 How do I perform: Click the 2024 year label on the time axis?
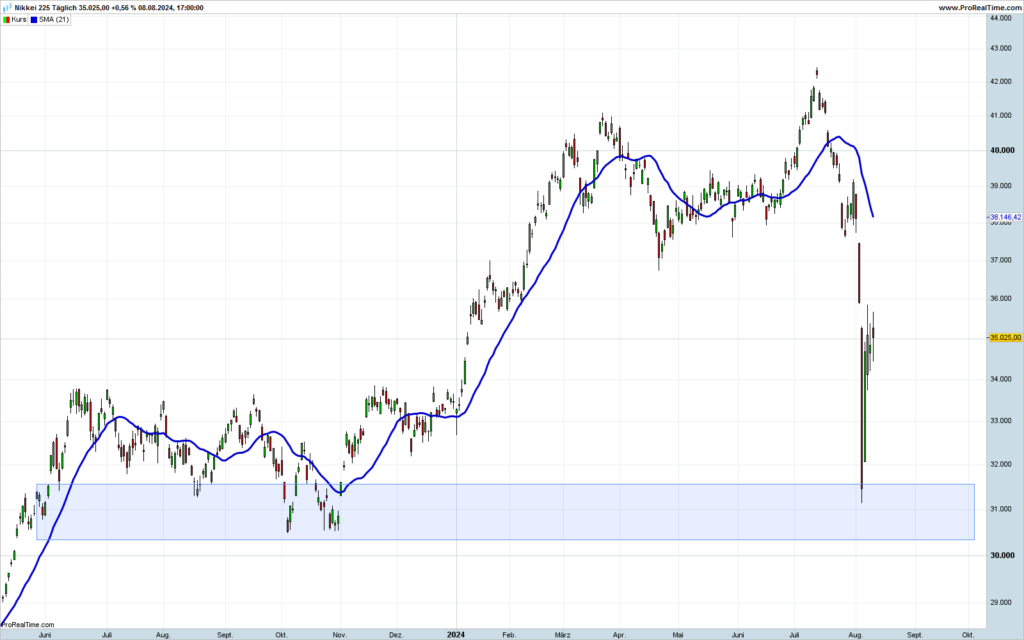click(x=456, y=635)
